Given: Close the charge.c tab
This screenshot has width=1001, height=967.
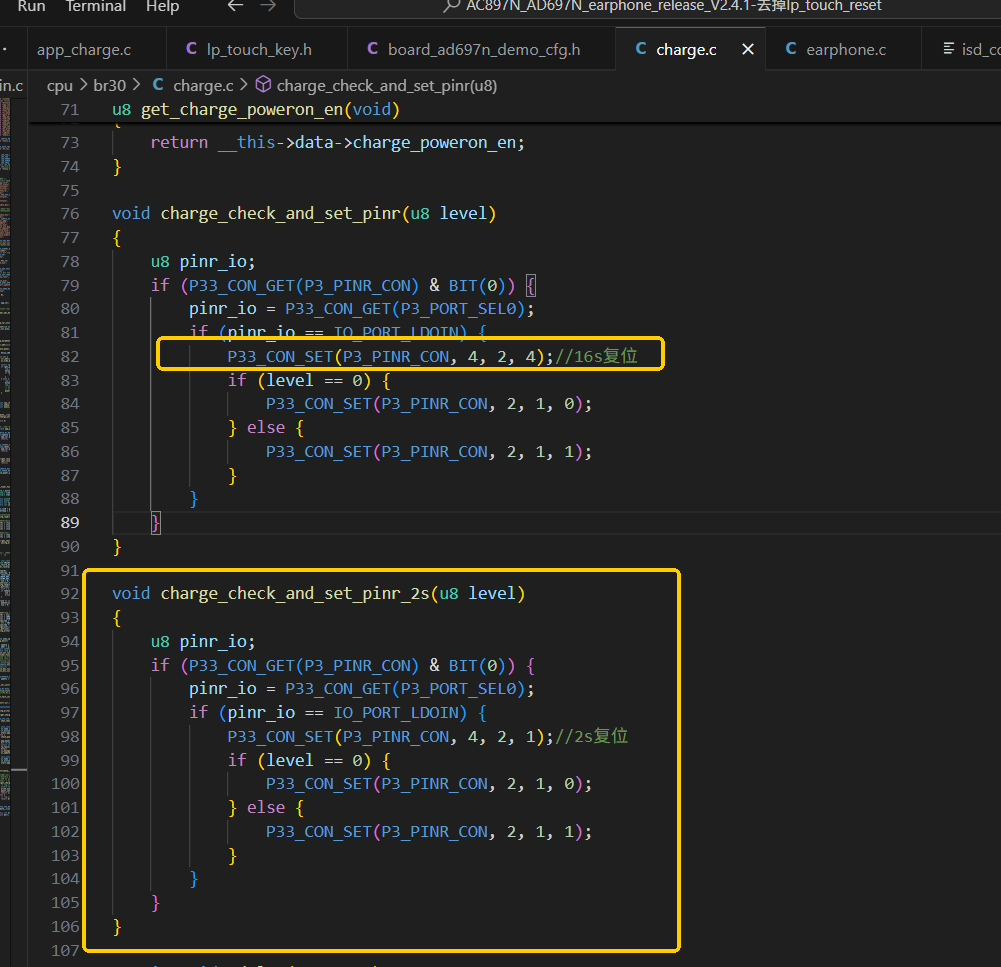Looking at the screenshot, I should [748, 49].
